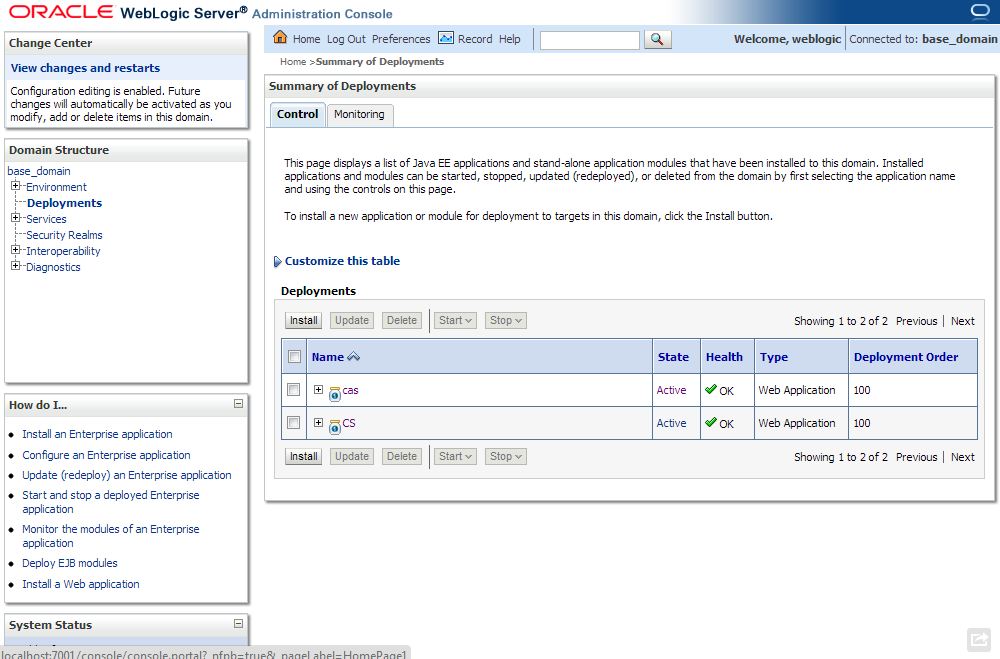Select the cas web application icon
The image size is (1000, 659).
tap(334, 391)
